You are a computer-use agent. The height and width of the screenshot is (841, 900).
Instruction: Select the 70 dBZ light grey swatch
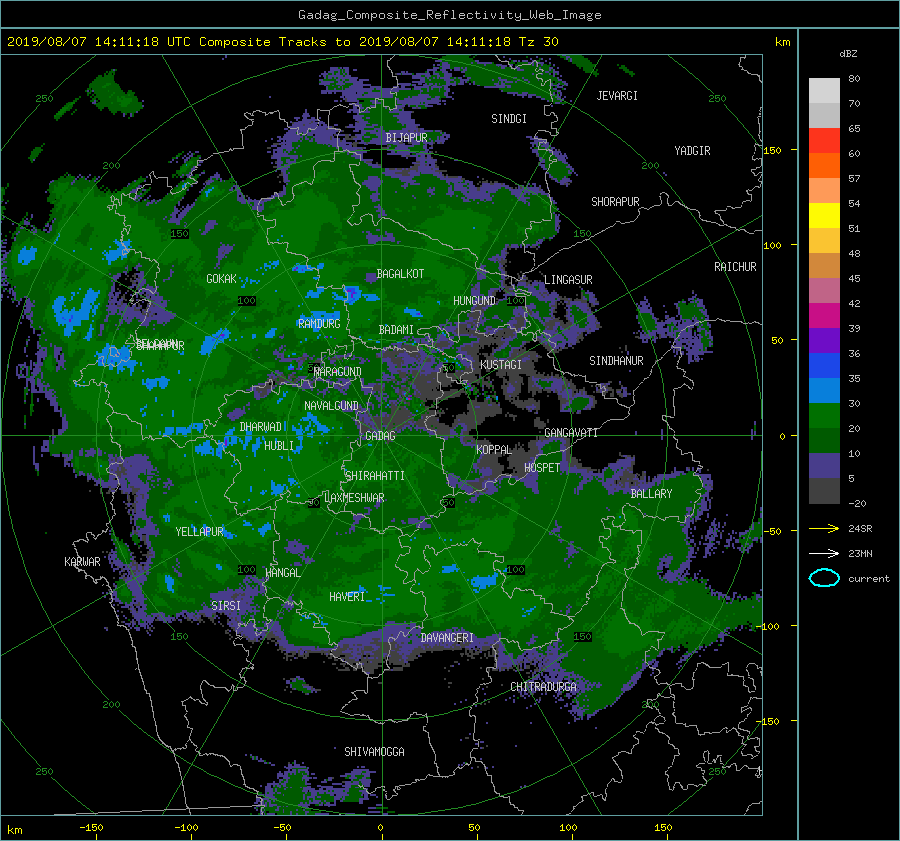[x=824, y=115]
